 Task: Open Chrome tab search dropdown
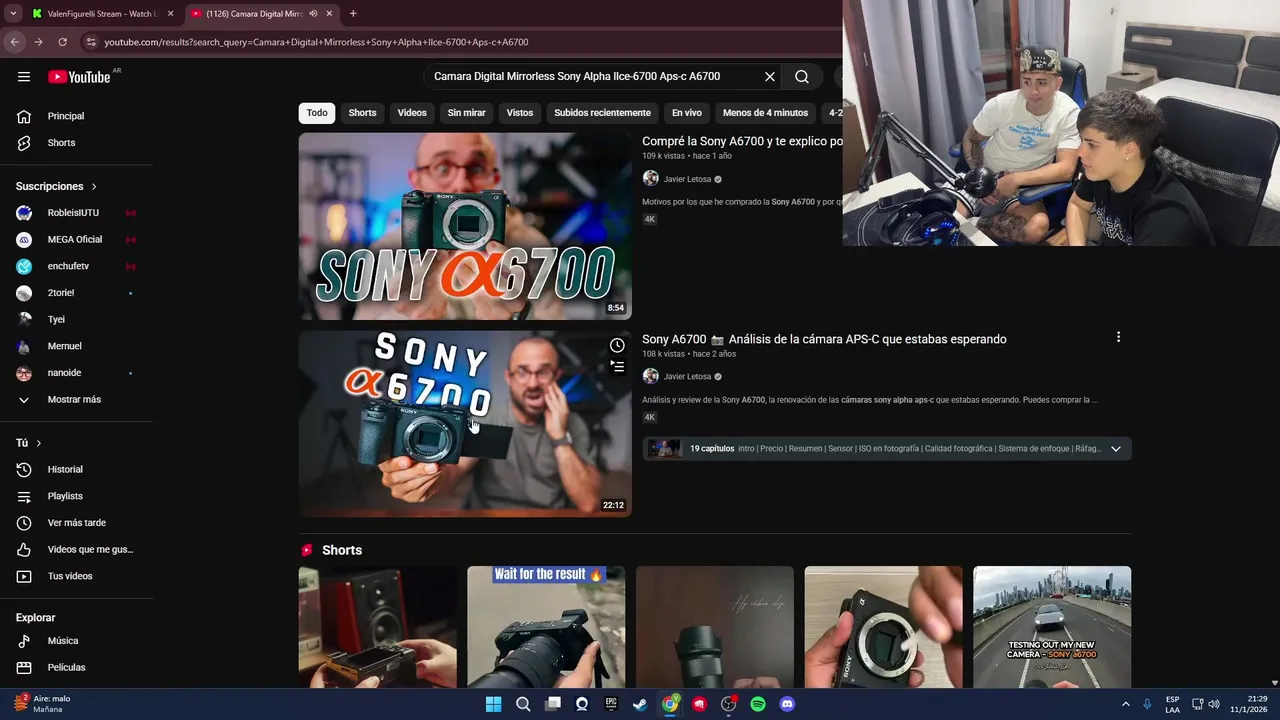click(x=13, y=14)
